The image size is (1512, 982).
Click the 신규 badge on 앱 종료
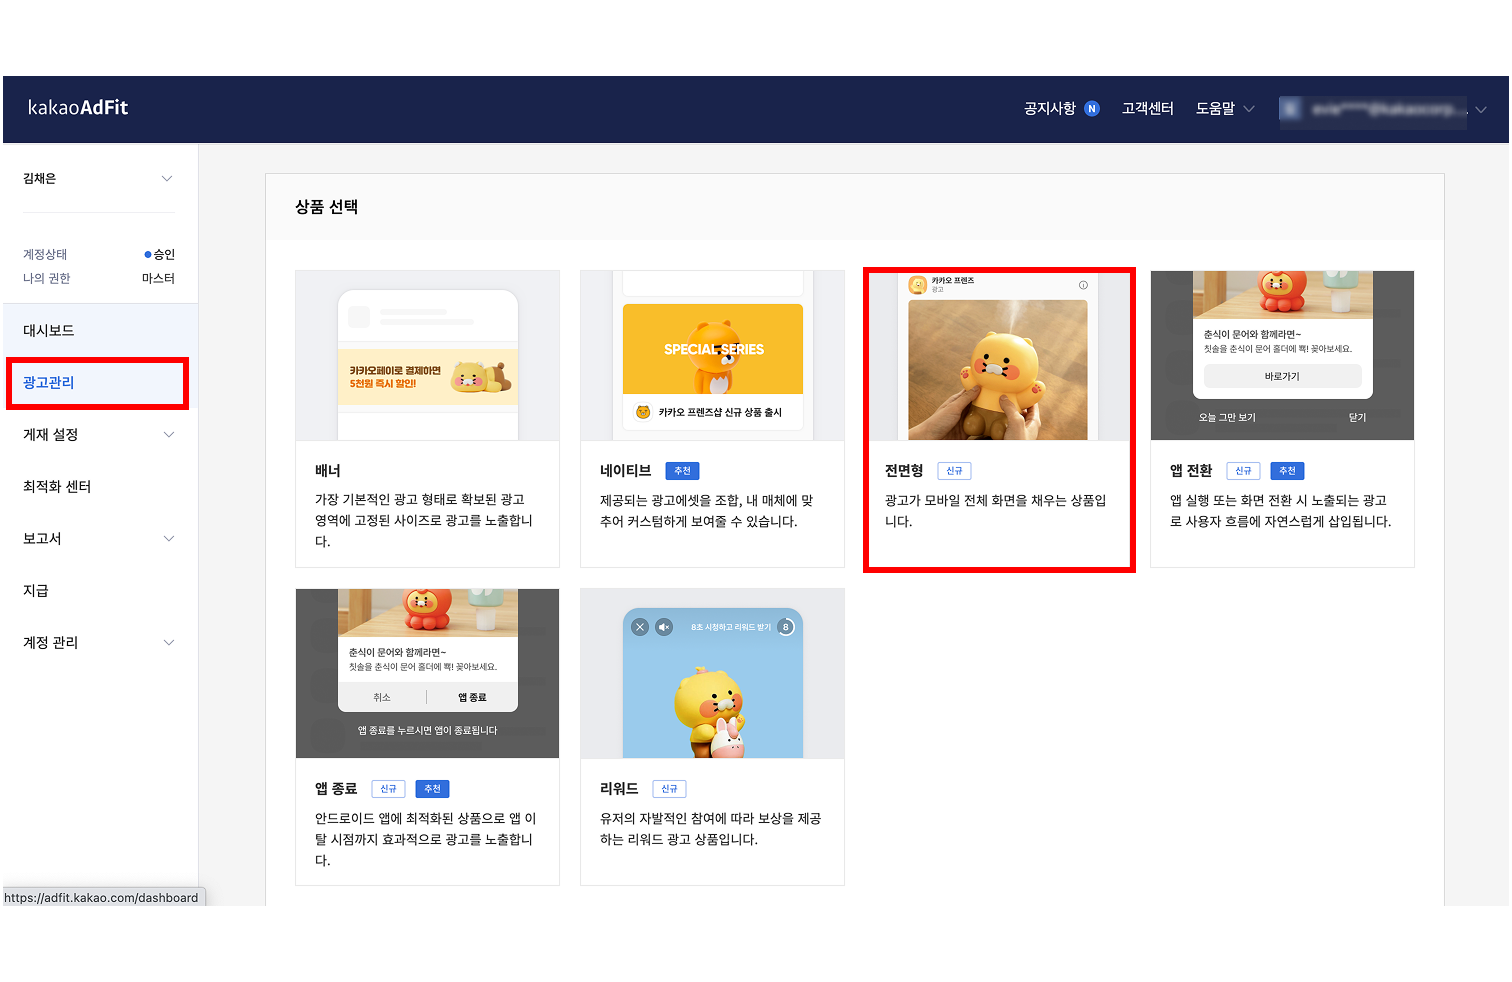click(x=388, y=789)
